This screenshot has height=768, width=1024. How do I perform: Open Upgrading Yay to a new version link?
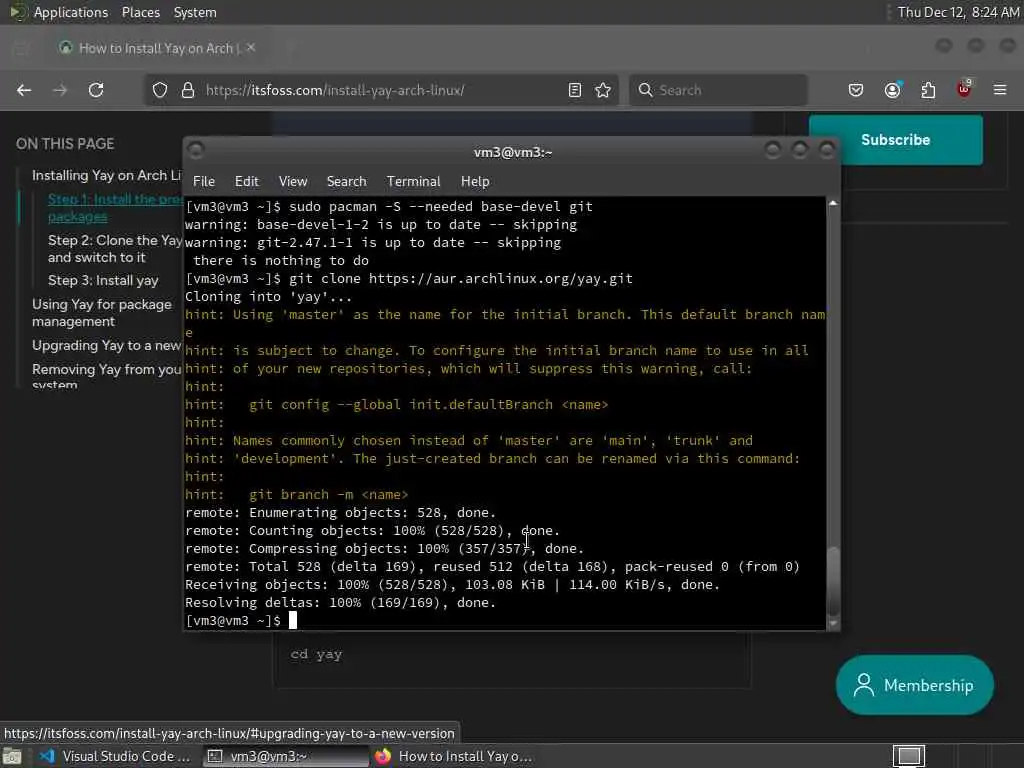[x=106, y=345]
